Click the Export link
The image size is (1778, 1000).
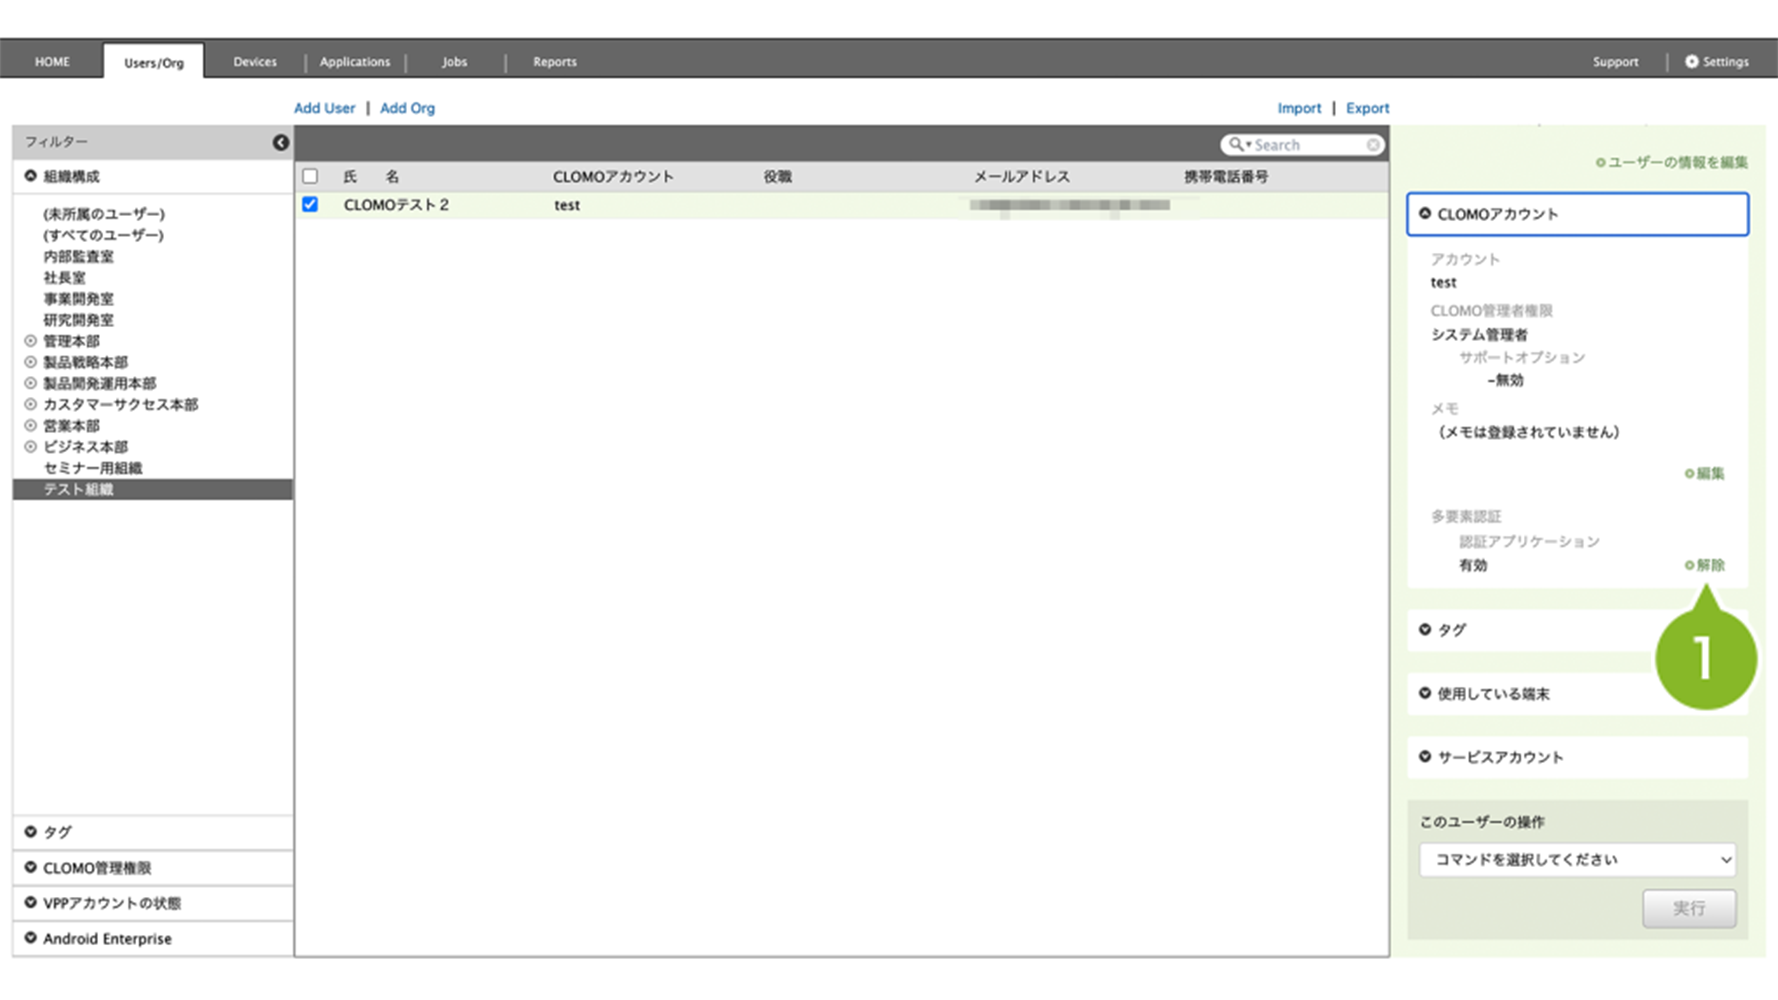tap(1367, 108)
